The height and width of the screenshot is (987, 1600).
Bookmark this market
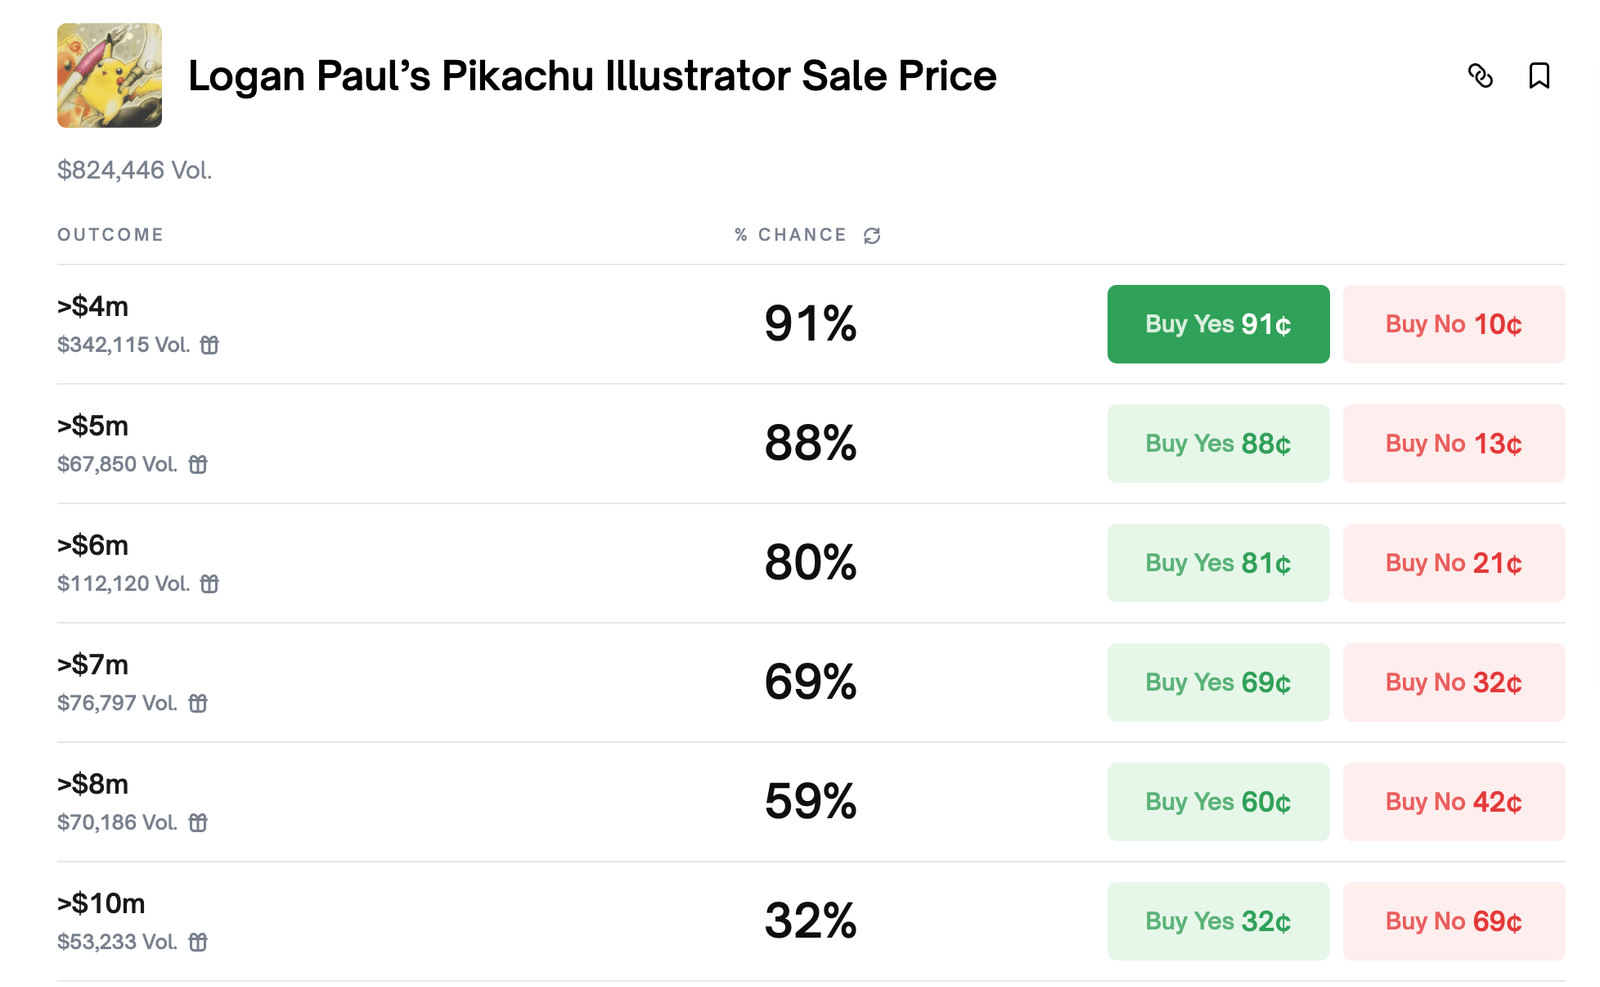coord(1540,75)
